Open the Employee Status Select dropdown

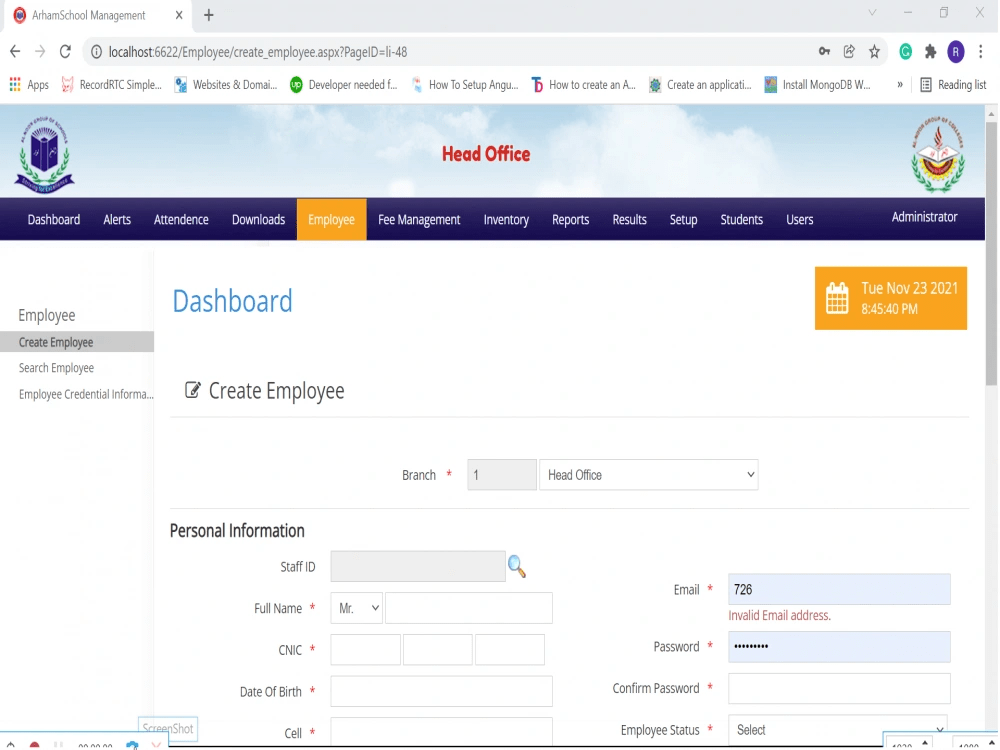coord(838,730)
